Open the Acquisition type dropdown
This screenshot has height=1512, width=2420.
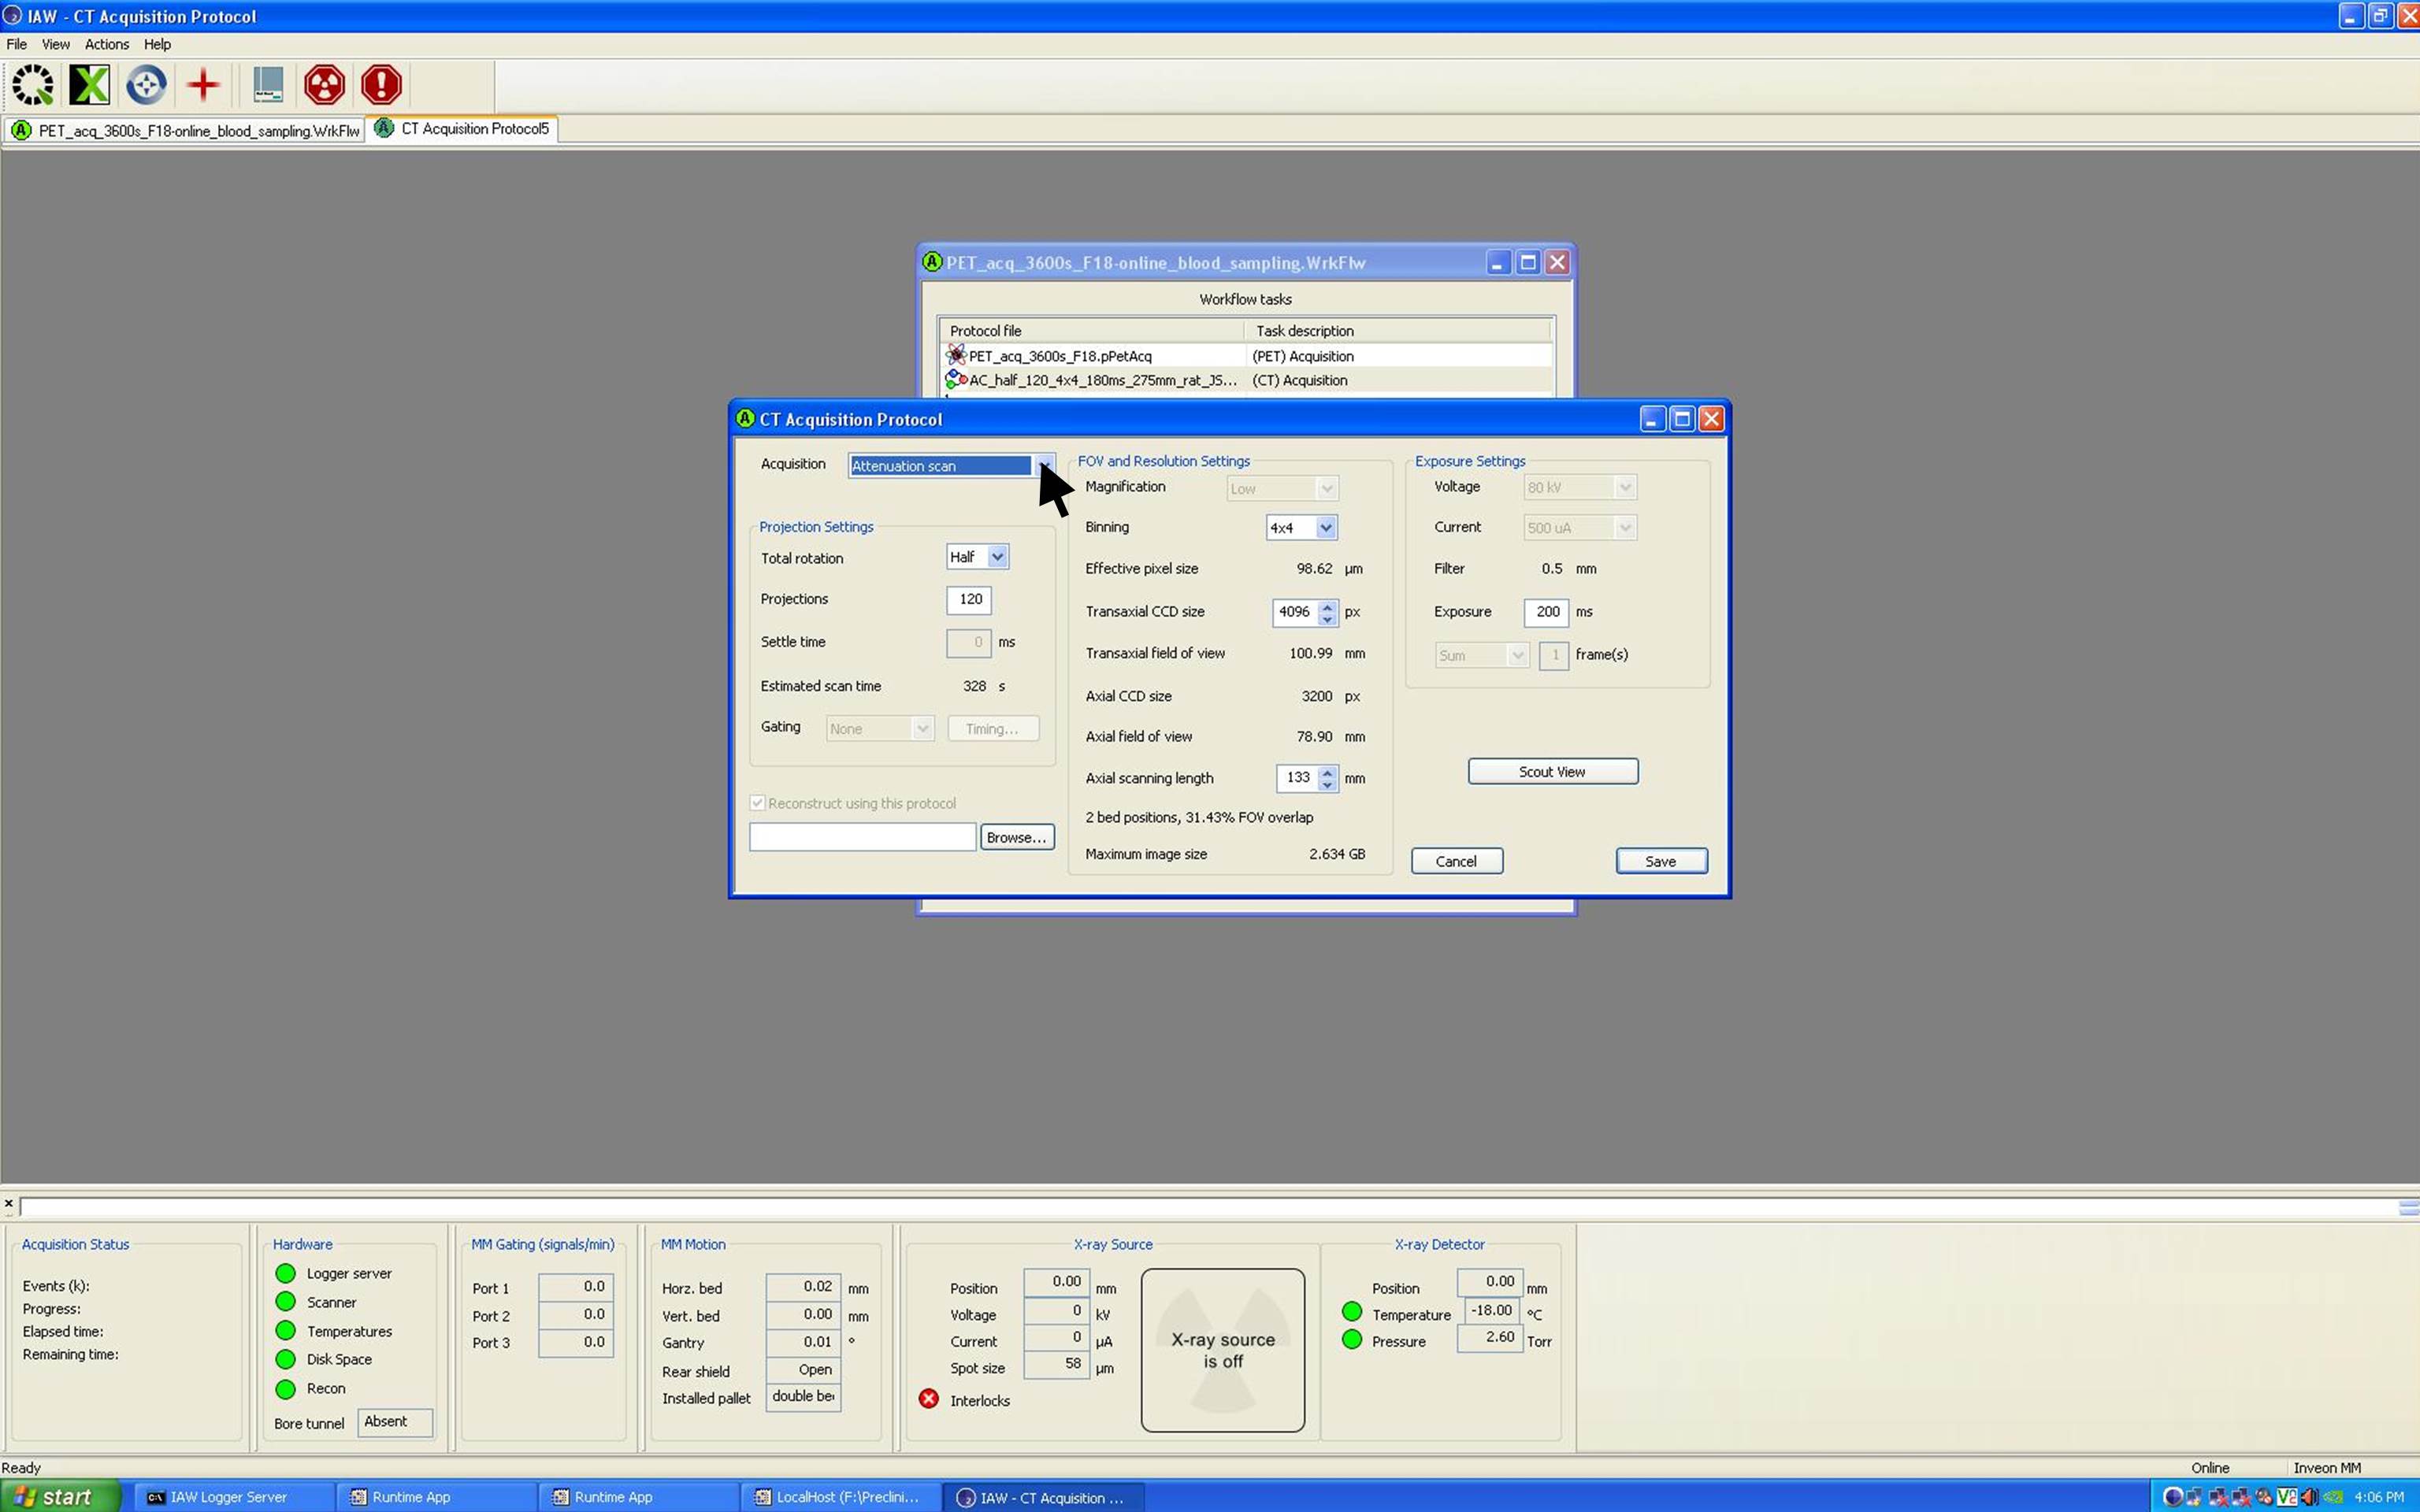coord(1043,465)
